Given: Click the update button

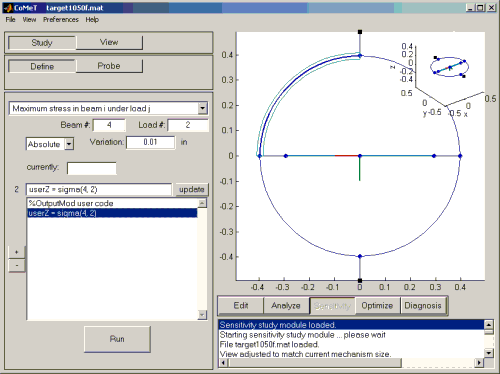Looking at the screenshot, I should pyautogui.click(x=192, y=189).
